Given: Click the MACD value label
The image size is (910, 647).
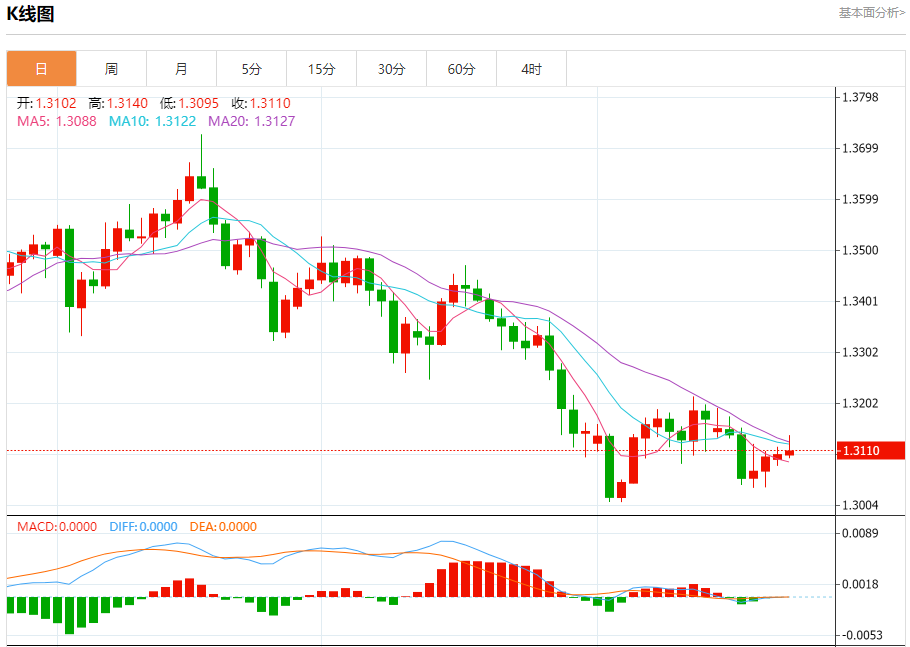Looking at the screenshot, I should click(57, 526).
